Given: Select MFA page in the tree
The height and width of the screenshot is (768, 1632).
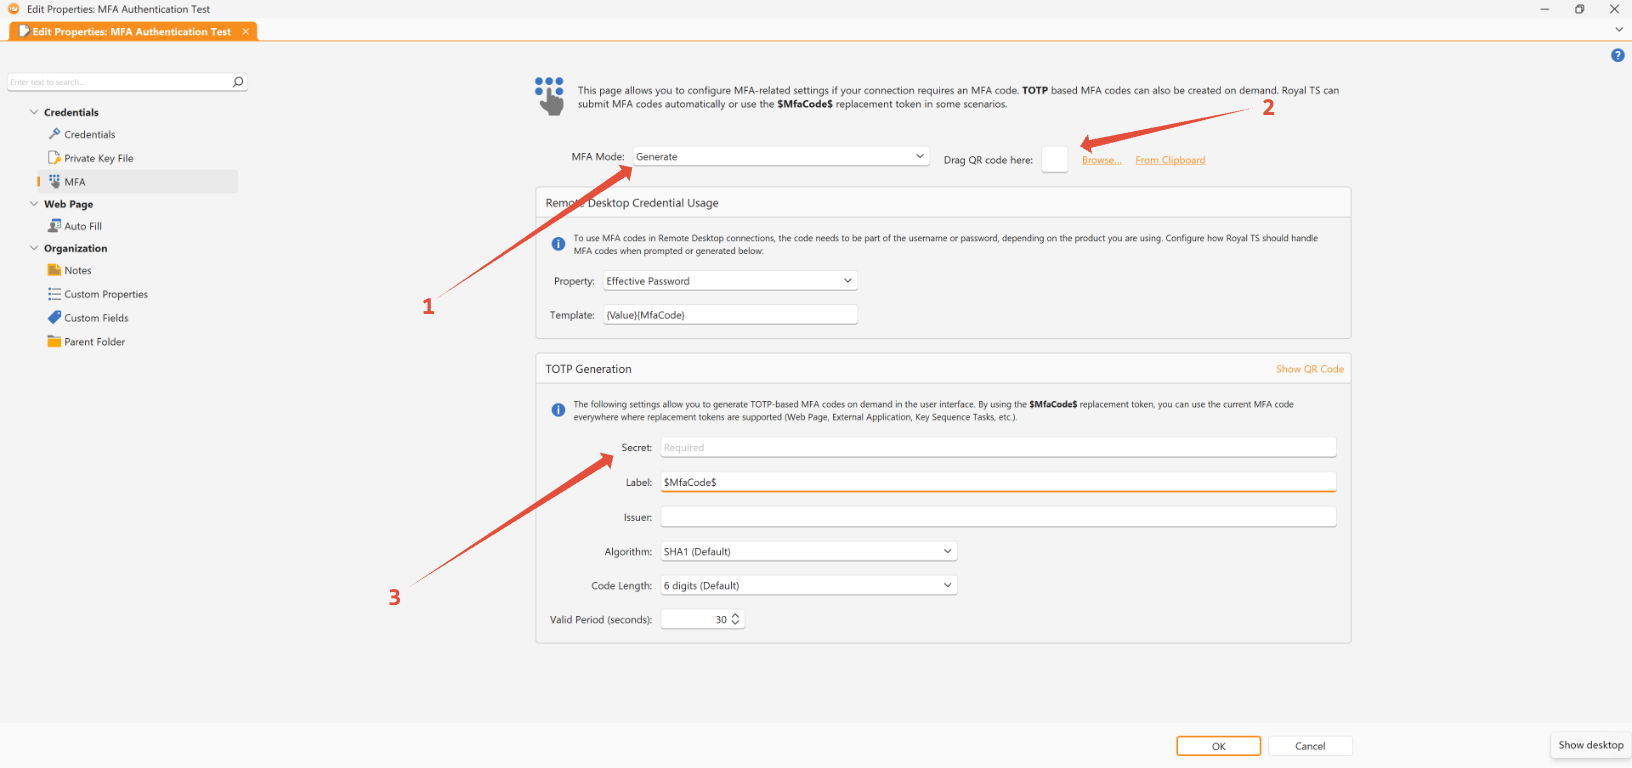Looking at the screenshot, I should coord(75,182).
